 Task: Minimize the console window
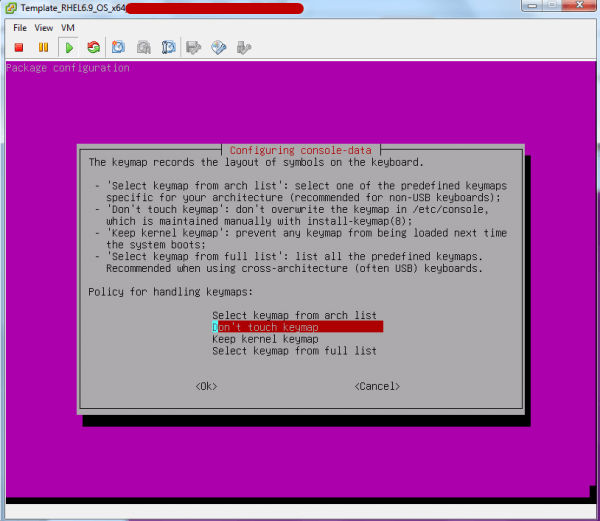pyautogui.click(x=532, y=5)
